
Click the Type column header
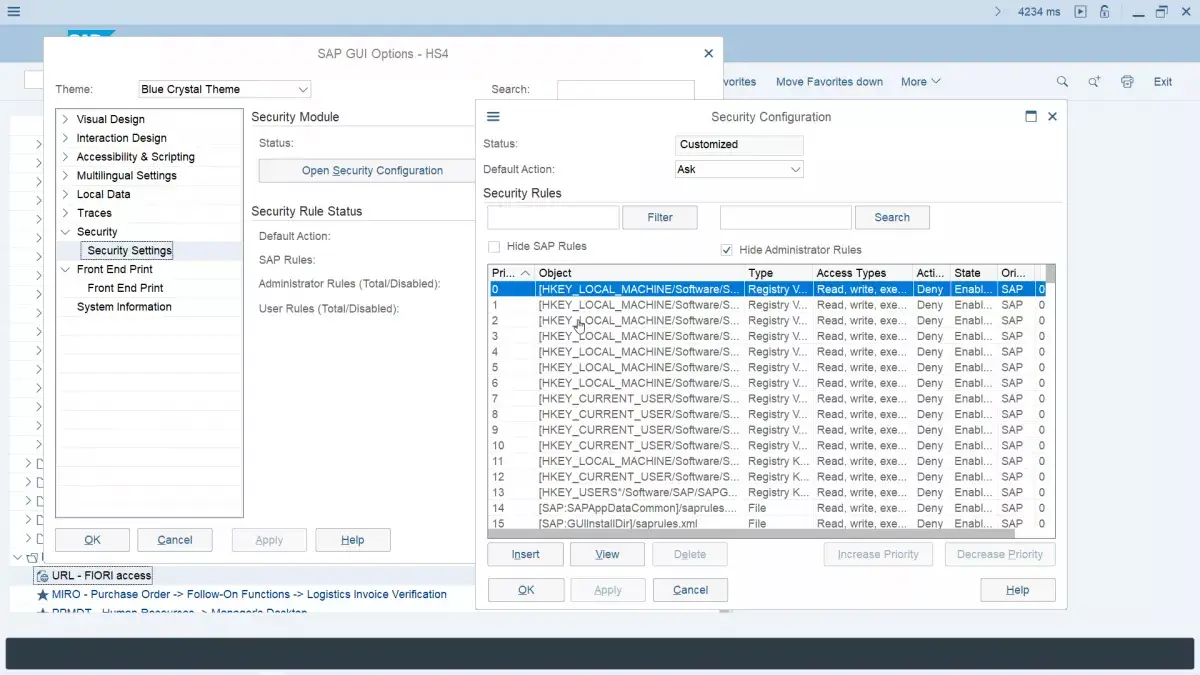point(778,273)
